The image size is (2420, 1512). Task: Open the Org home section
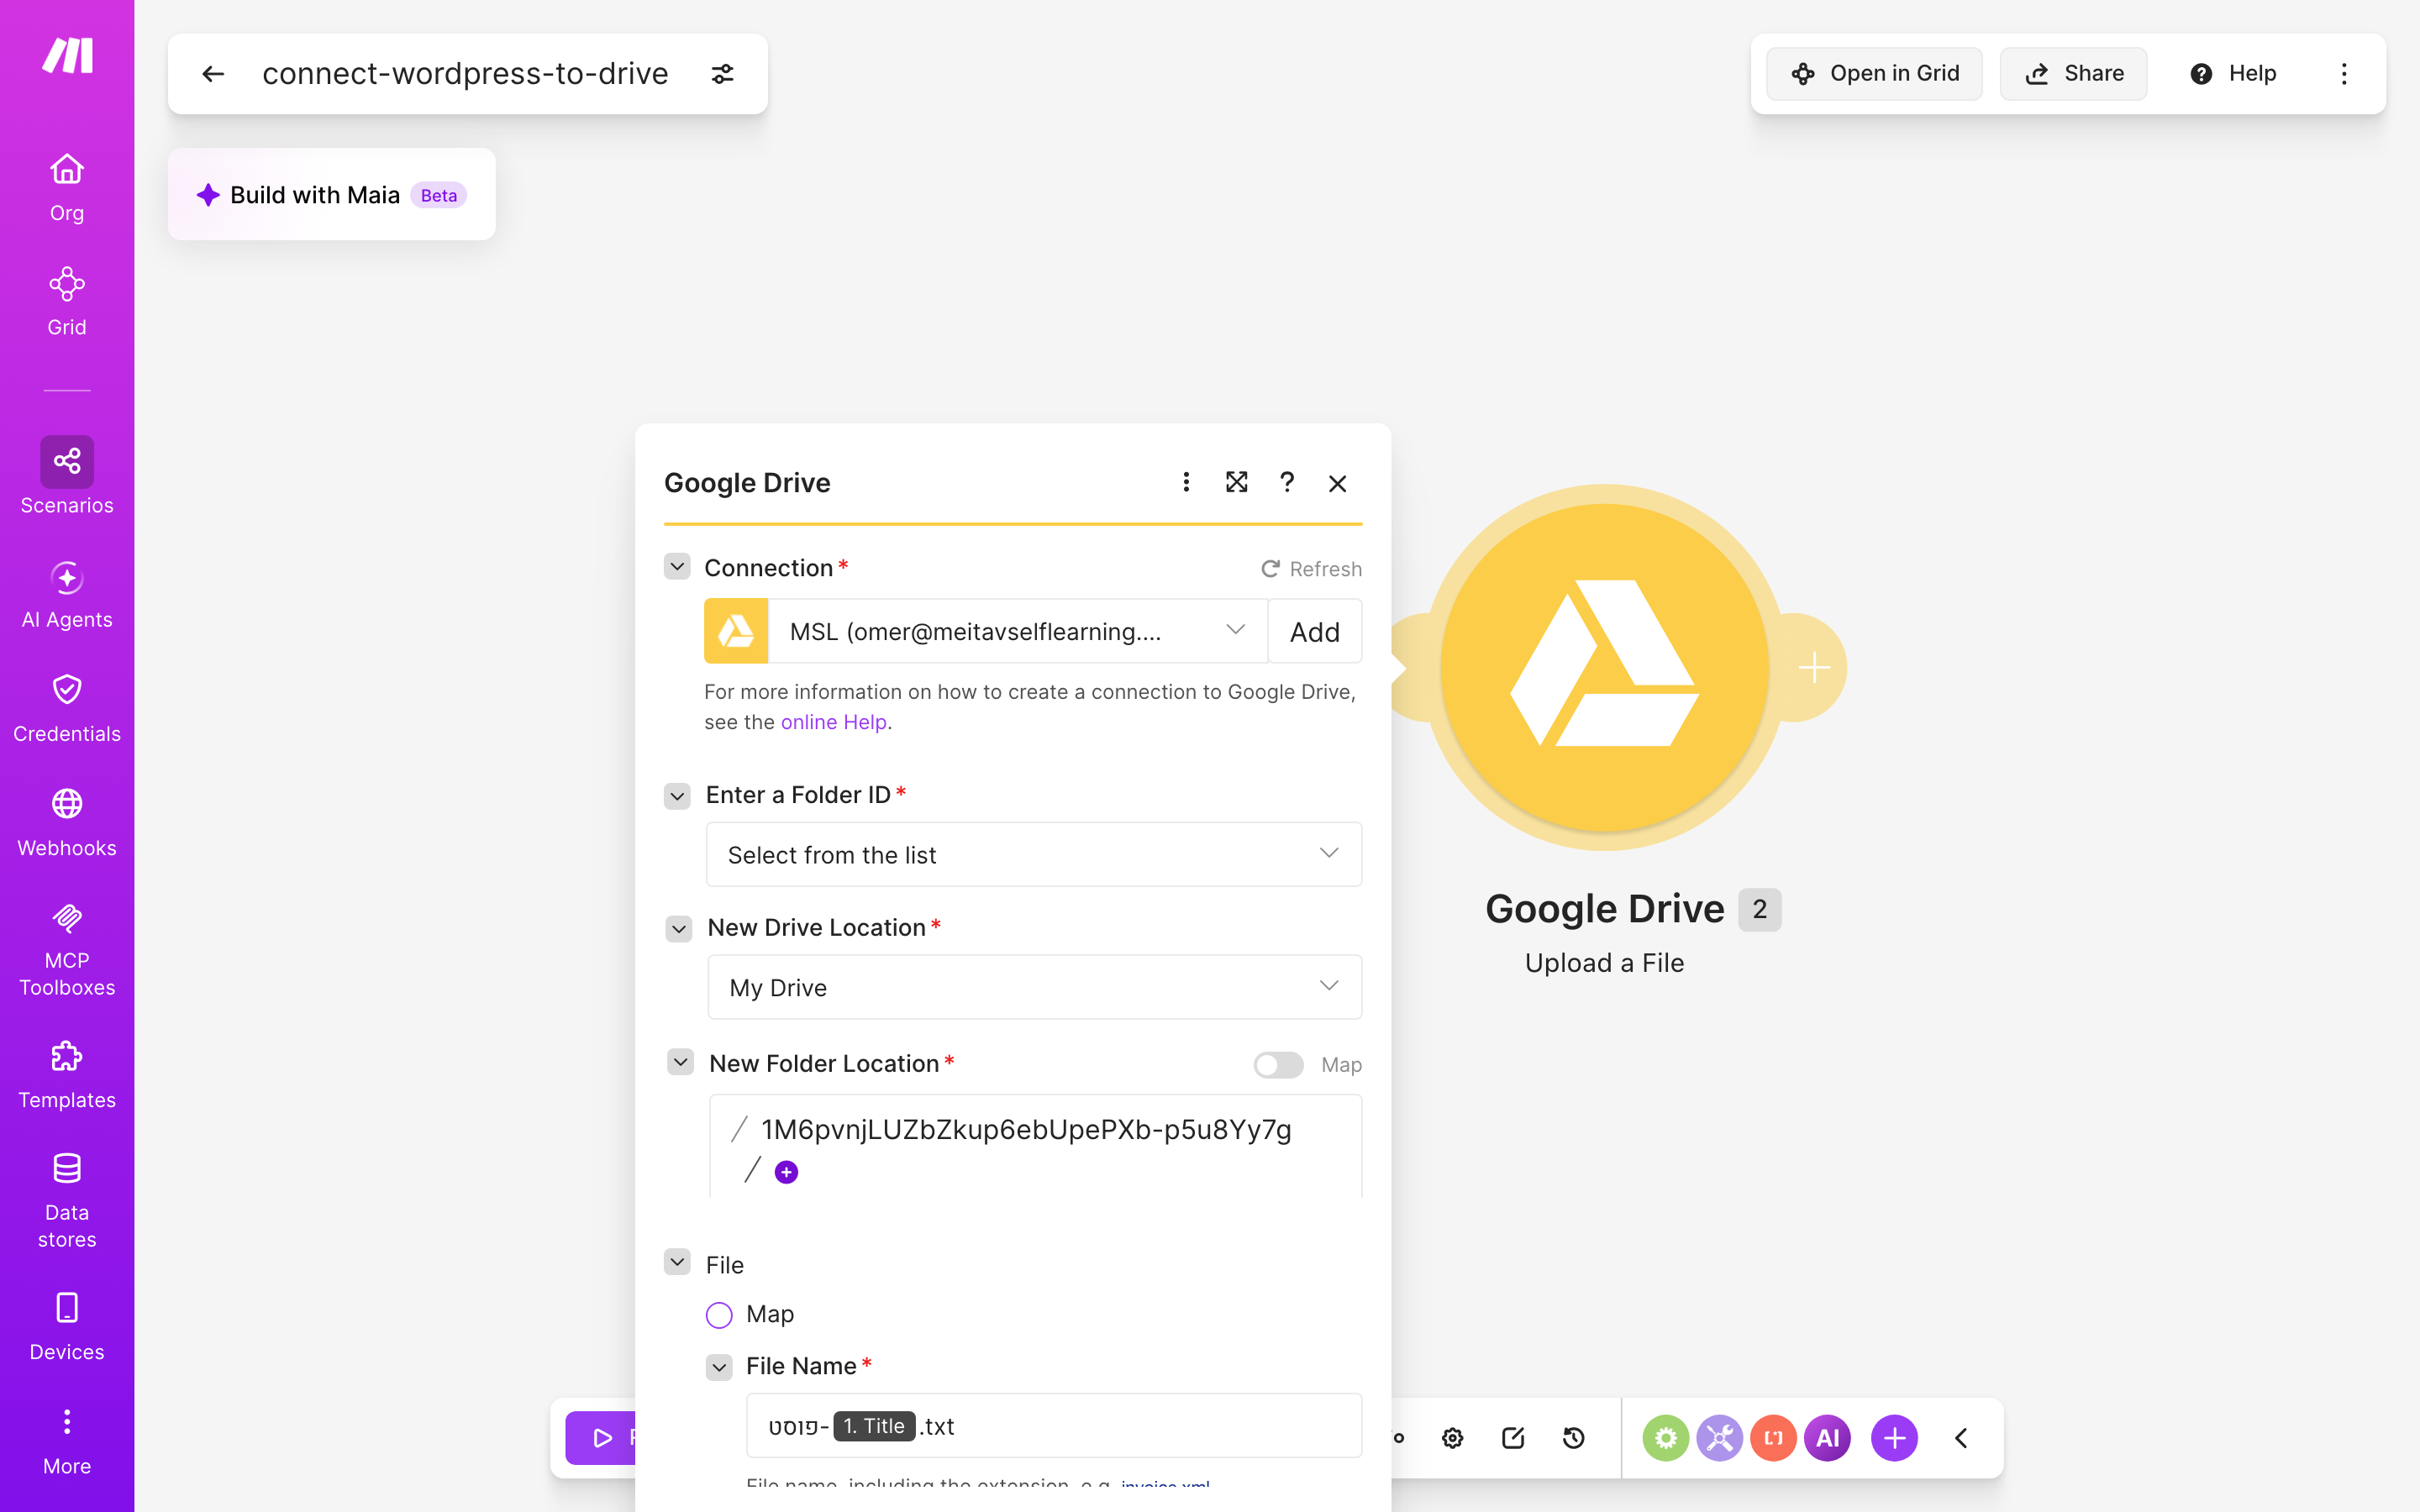[x=67, y=187]
